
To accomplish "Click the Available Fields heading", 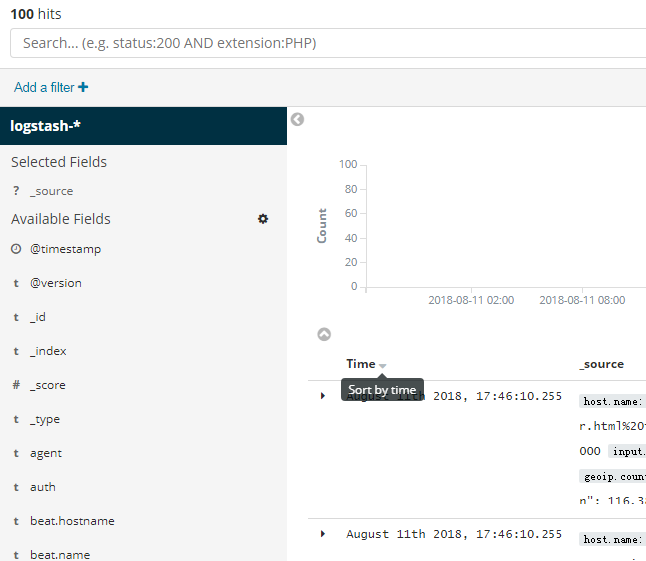I will [61, 219].
